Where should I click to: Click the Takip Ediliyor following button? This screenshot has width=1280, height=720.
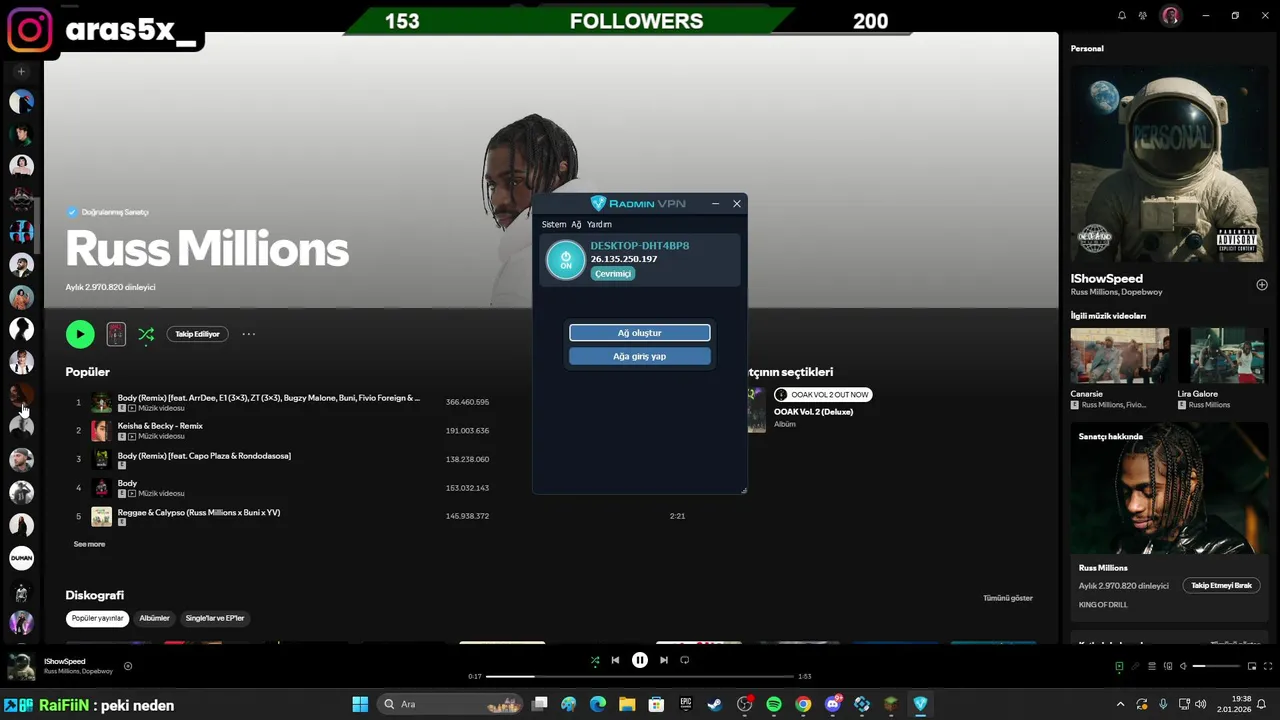[x=197, y=334]
